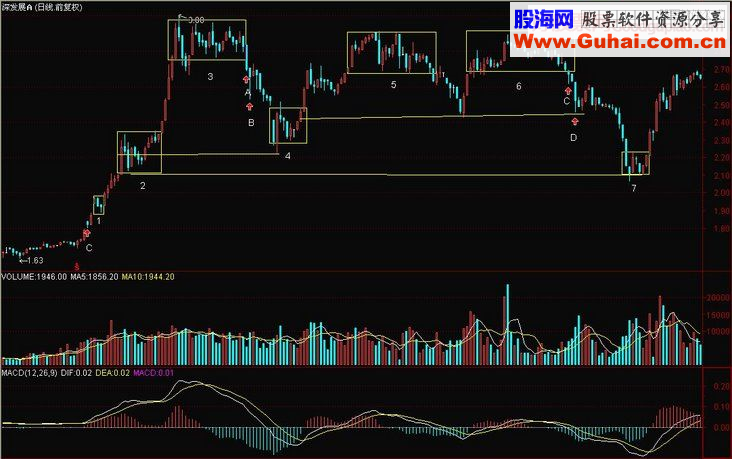This screenshot has height=459, width=732.
Task: Click the 2.10 price axis label
Action: pyautogui.click(x=721, y=176)
